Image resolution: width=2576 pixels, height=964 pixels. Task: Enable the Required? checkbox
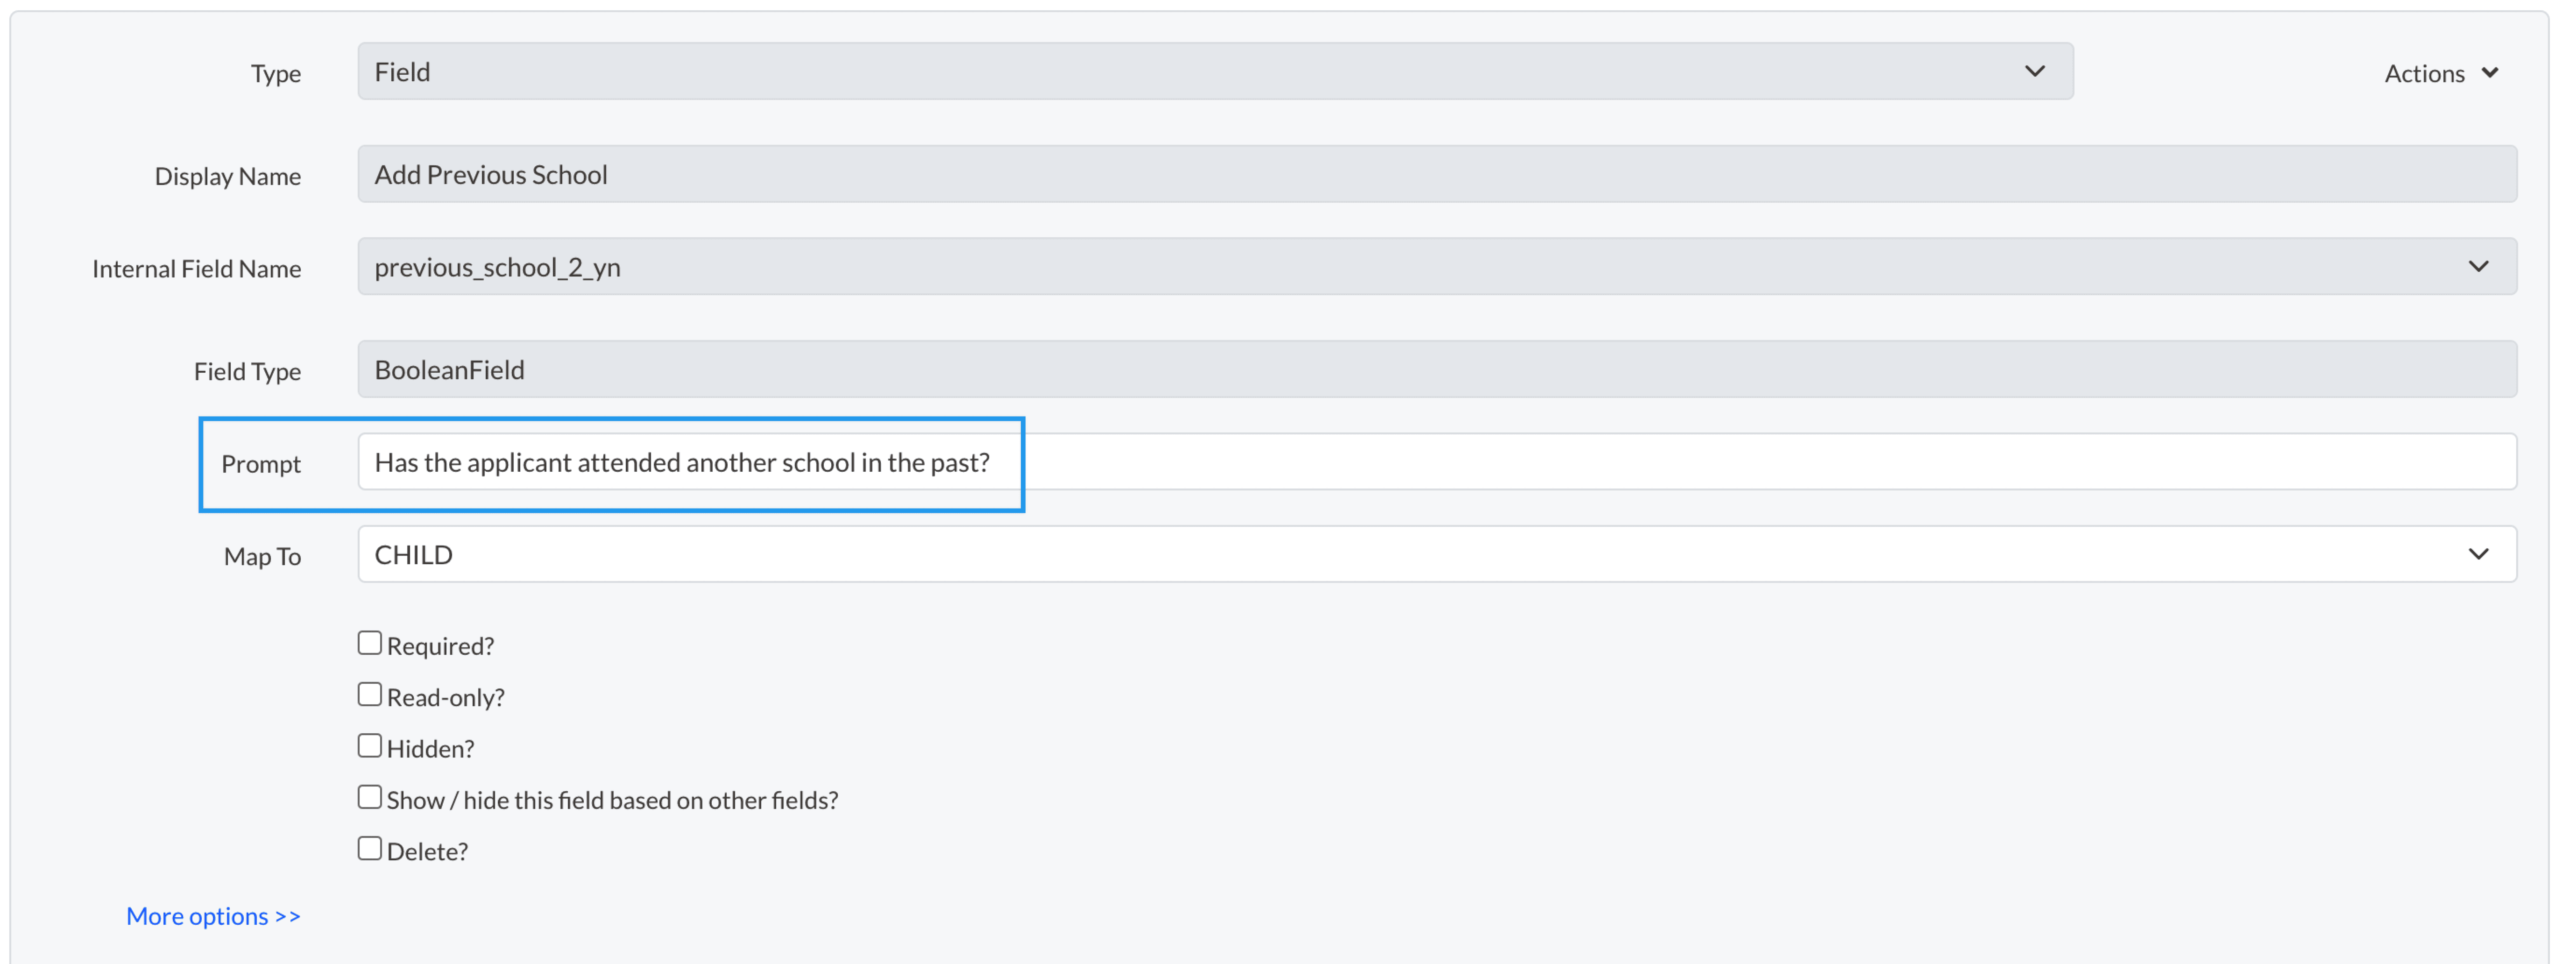[370, 643]
